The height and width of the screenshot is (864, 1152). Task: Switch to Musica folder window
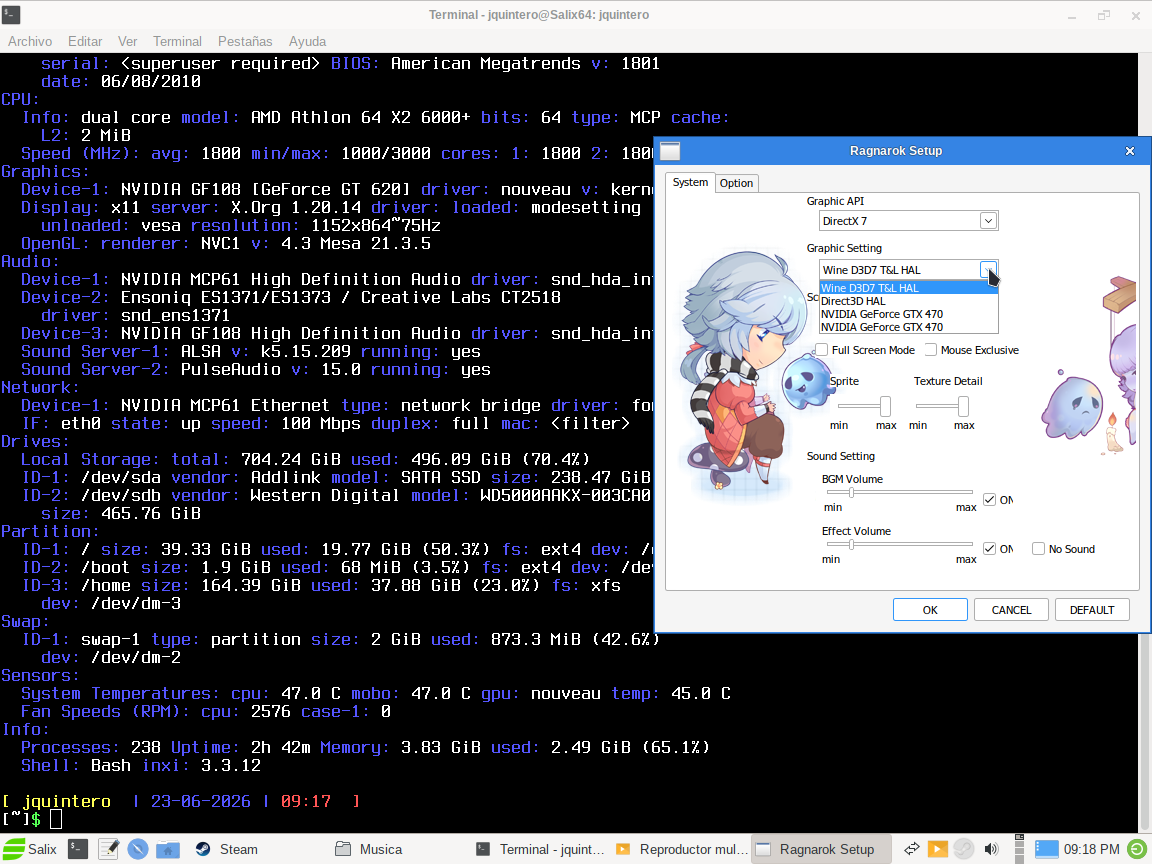pyautogui.click(x=369, y=849)
